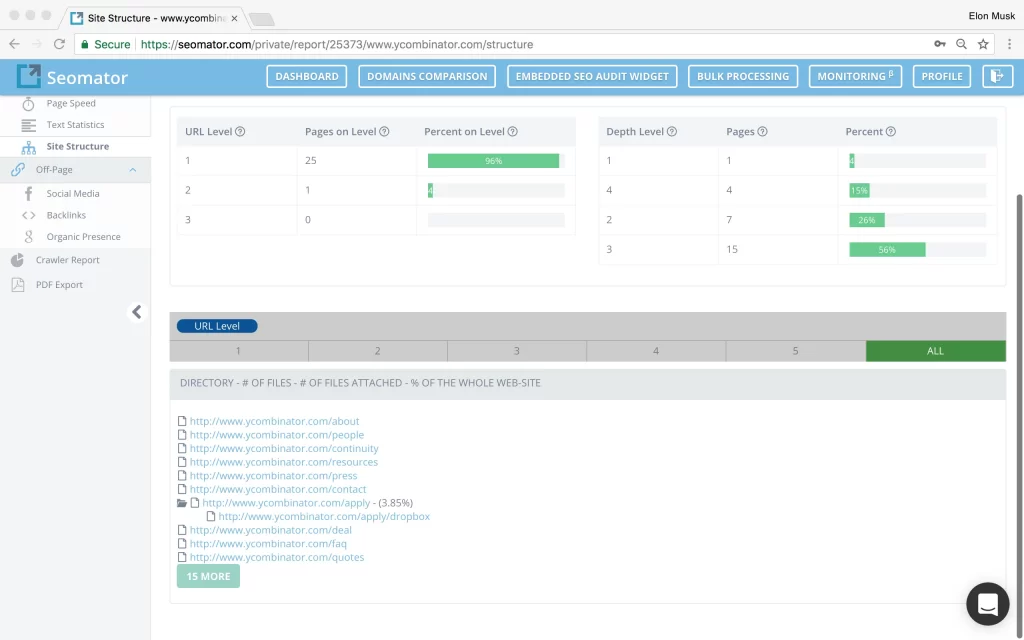Image resolution: width=1024 pixels, height=640 pixels.
Task: Open the ycombinator.com/press link
Action: pyautogui.click(x=274, y=476)
